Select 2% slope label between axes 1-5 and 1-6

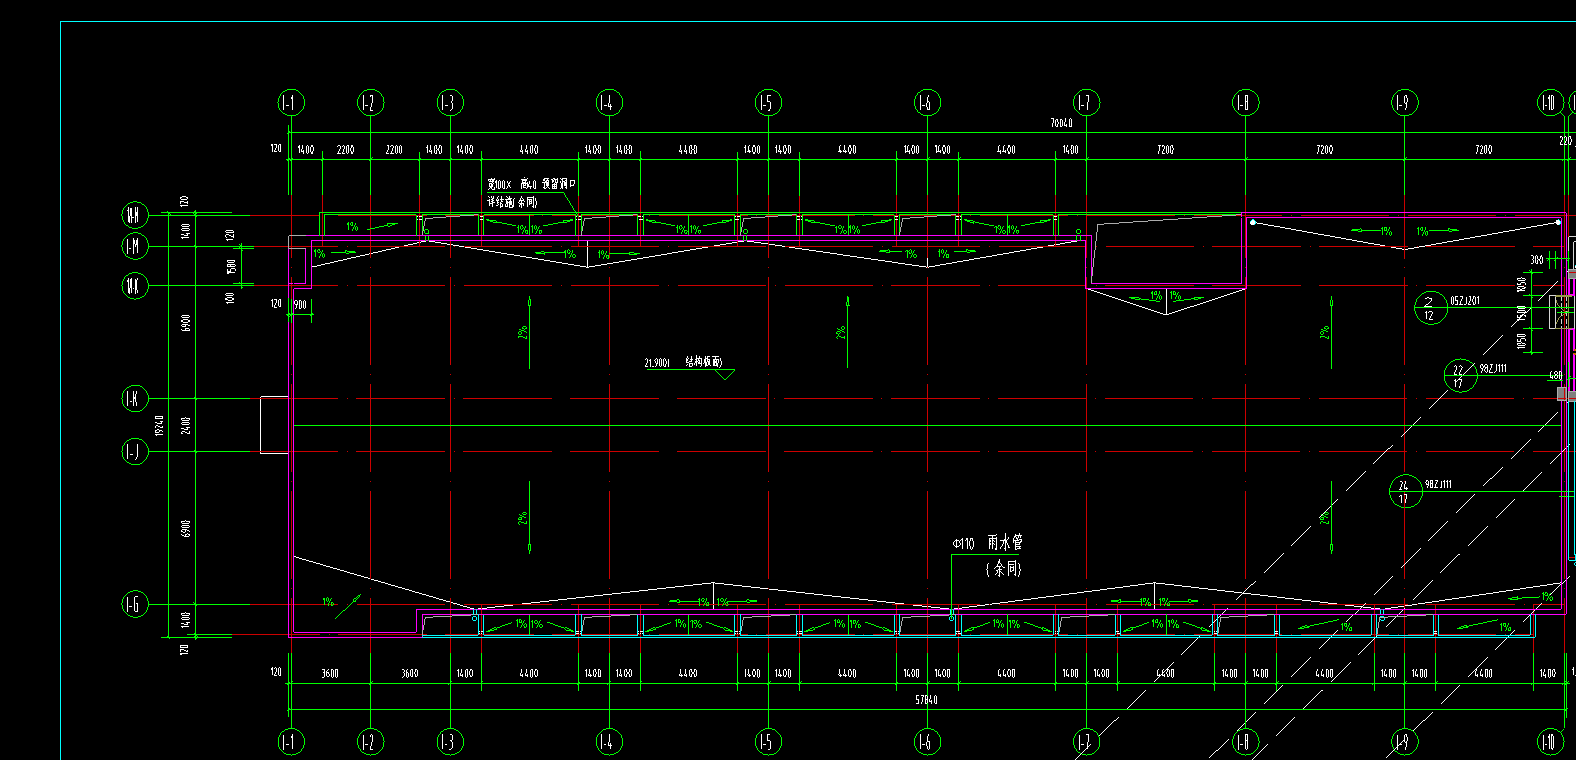pyautogui.click(x=841, y=331)
